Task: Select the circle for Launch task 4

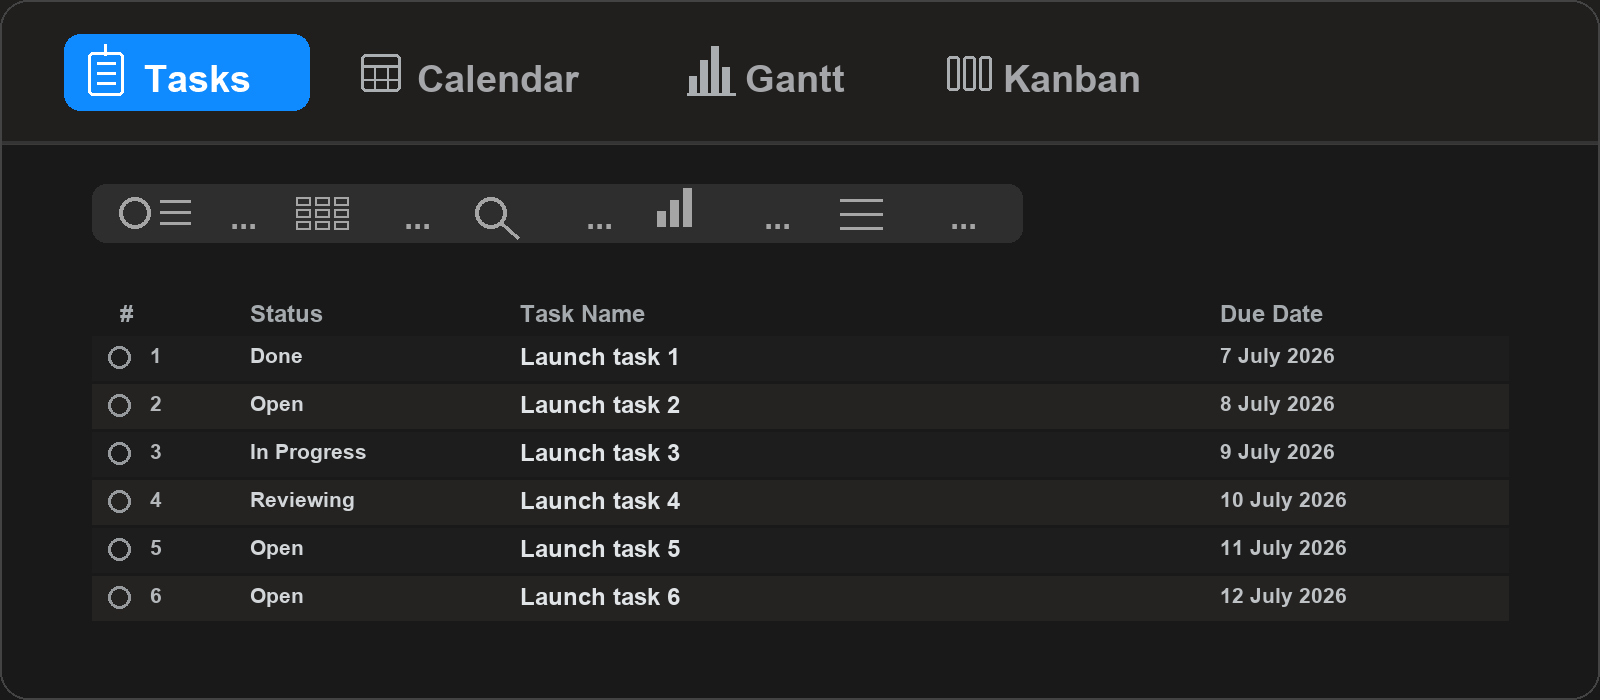Action: [x=119, y=501]
